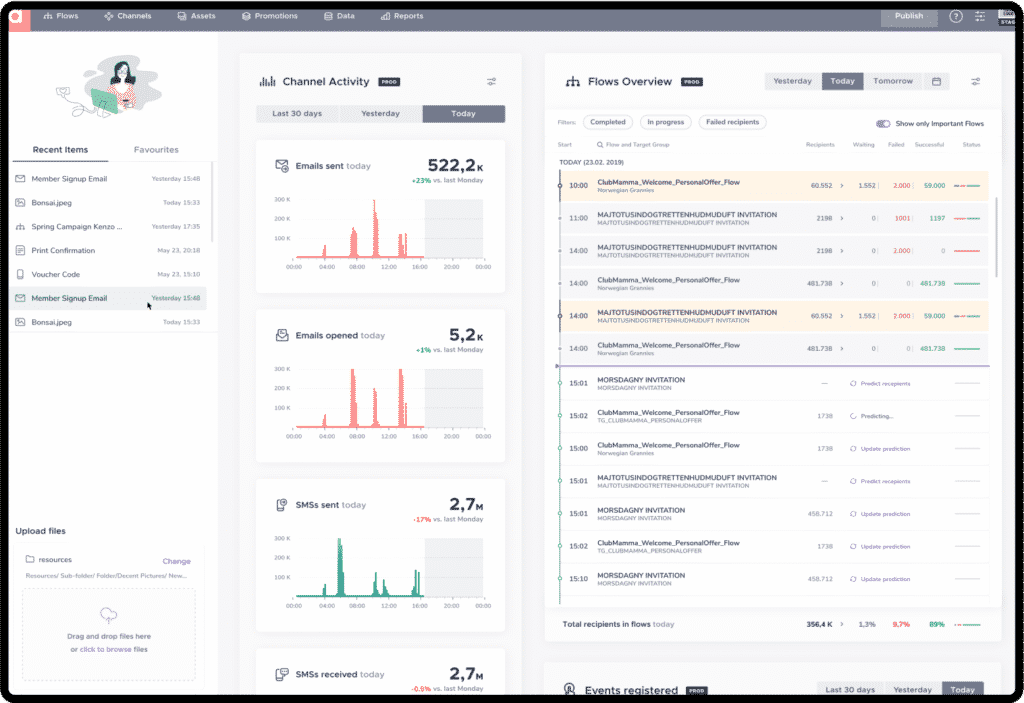Click the Flows Overview list scrollbar

click(x=996, y=237)
